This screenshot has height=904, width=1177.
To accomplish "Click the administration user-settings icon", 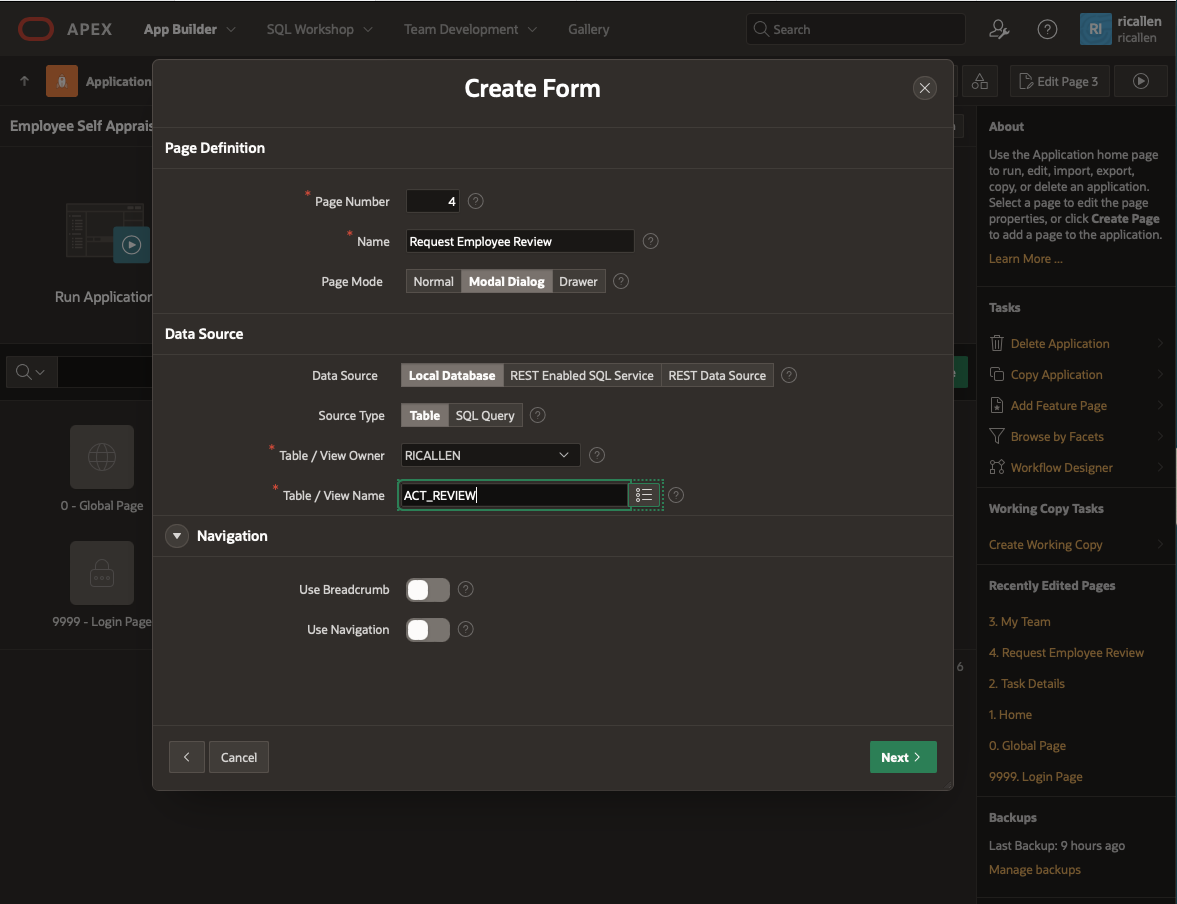I will click(x=999, y=29).
